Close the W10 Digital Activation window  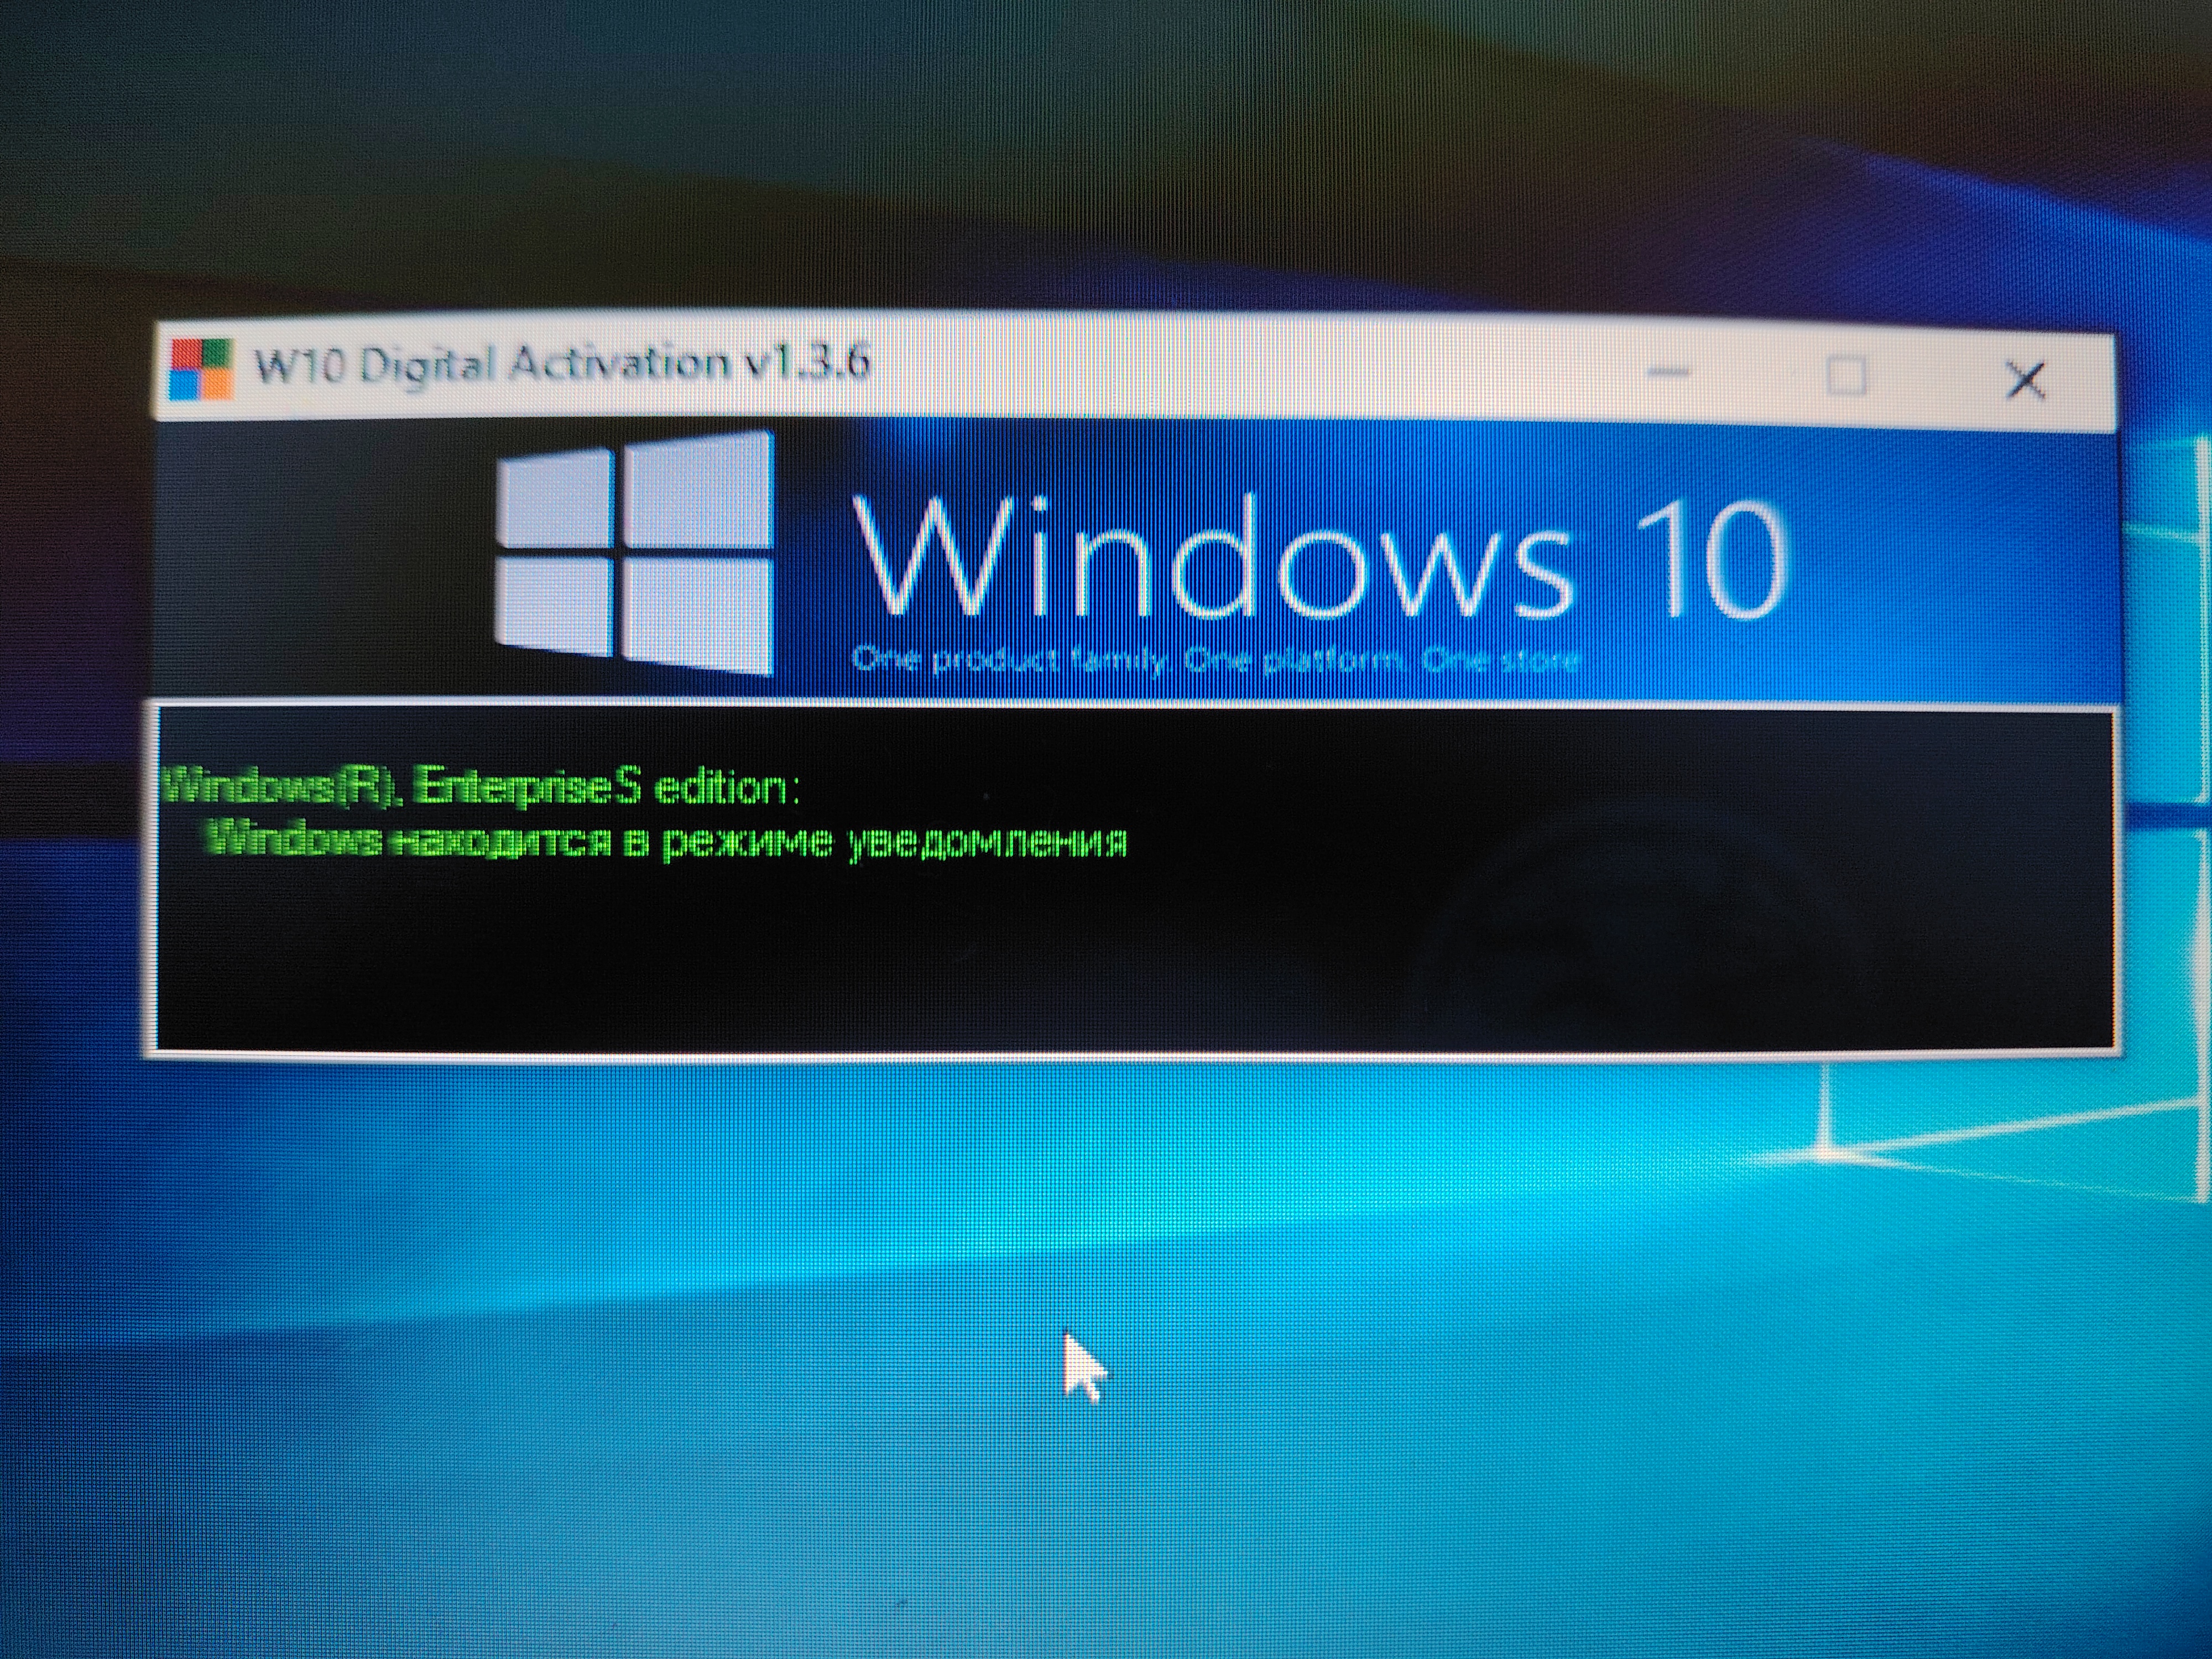point(2027,380)
